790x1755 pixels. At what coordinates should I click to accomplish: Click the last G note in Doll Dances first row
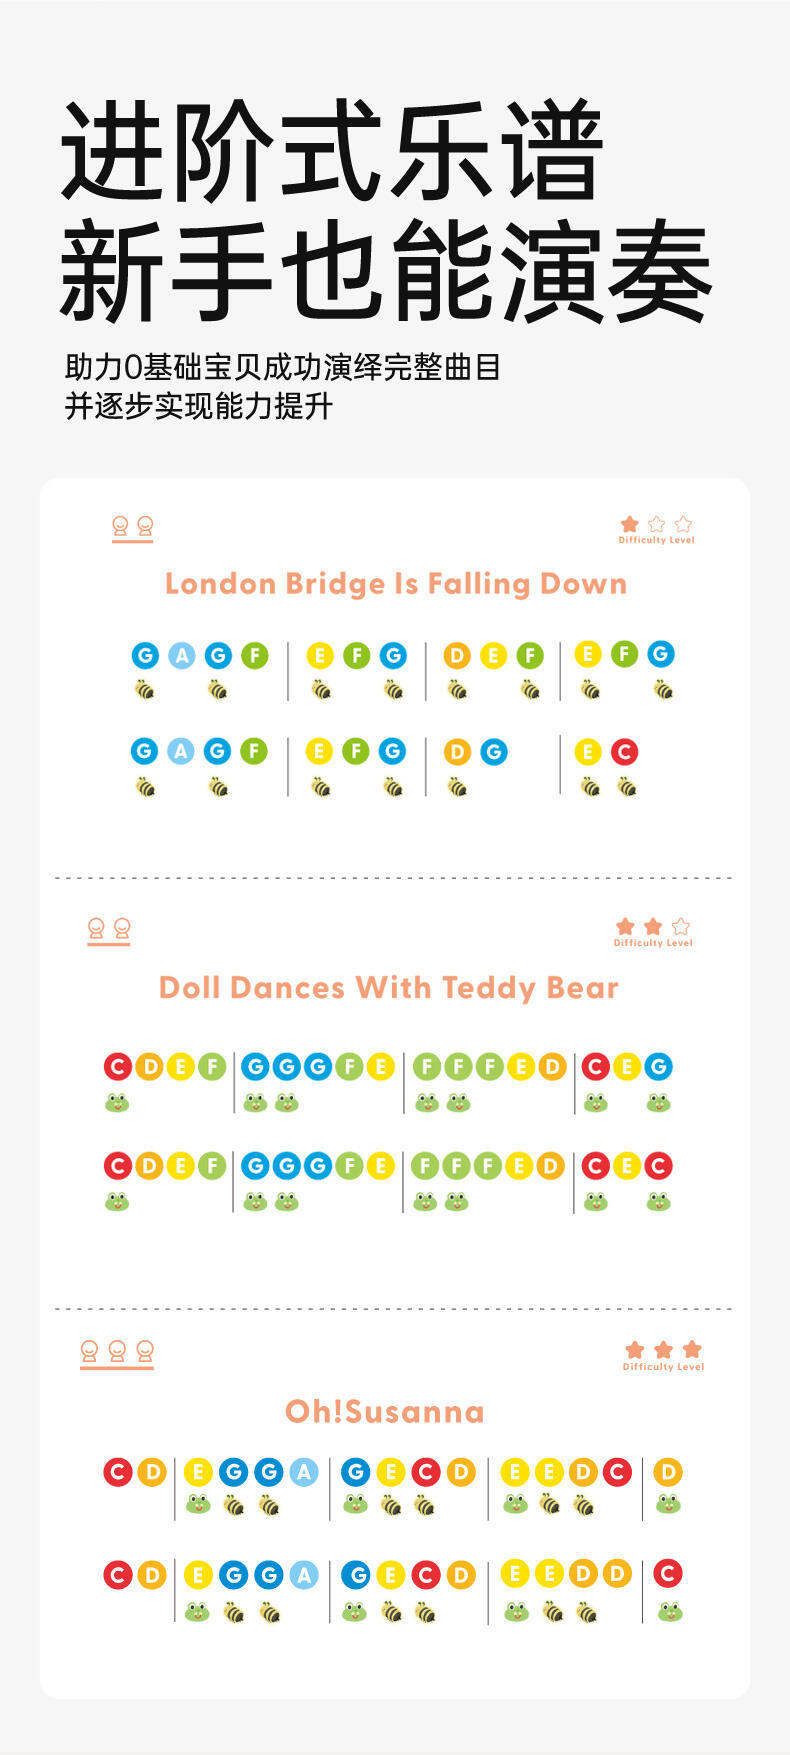pyautogui.click(x=658, y=1067)
